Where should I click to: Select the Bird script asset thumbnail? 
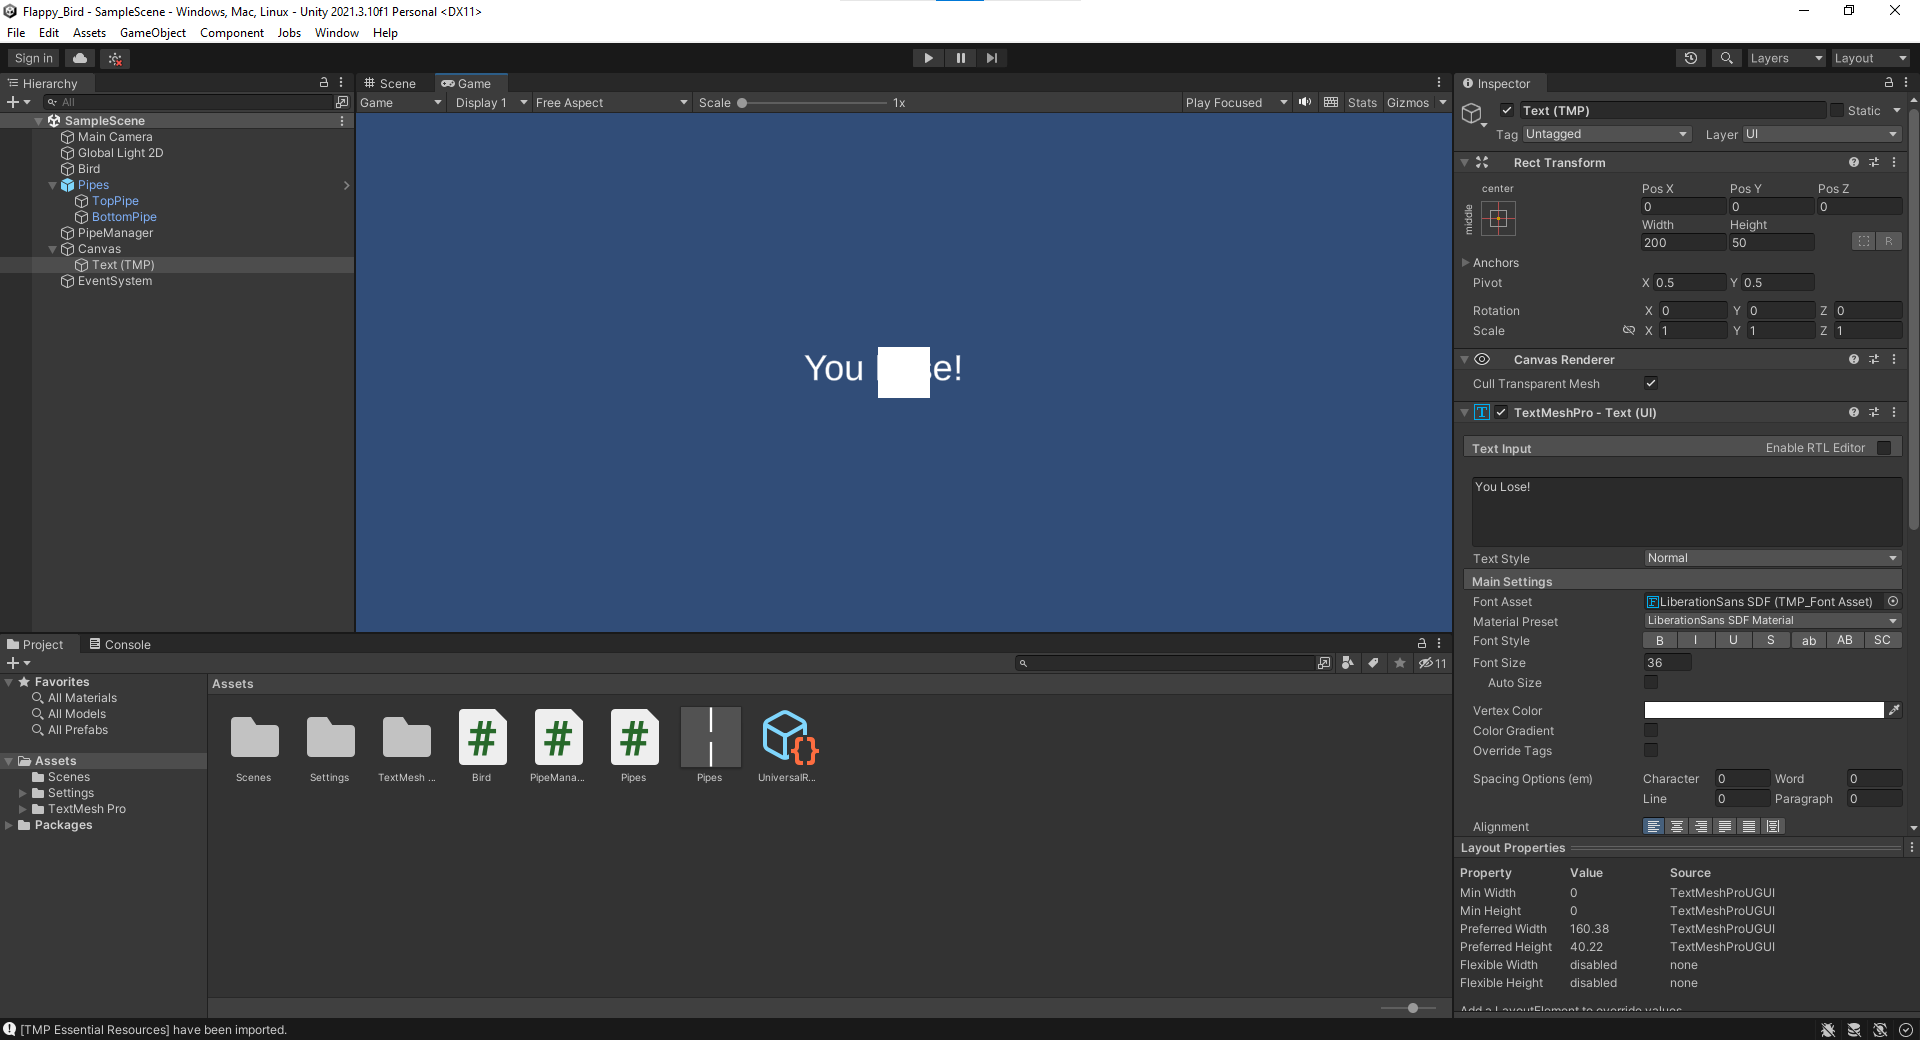click(x=482, y=738)
